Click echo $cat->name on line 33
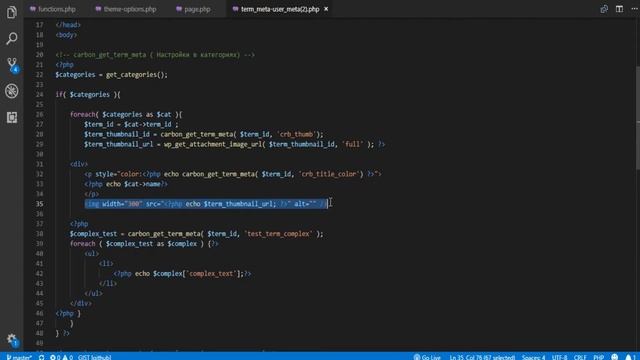This screenshot has height=360, width=640. coord(133,184)
